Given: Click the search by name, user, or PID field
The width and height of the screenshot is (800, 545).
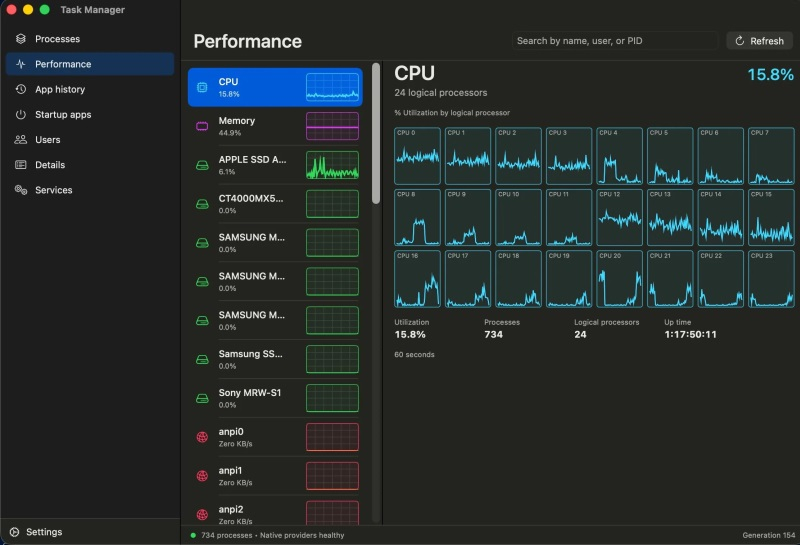Looking at the screenshot, I should pyautogui.click(x=615, y=41).
